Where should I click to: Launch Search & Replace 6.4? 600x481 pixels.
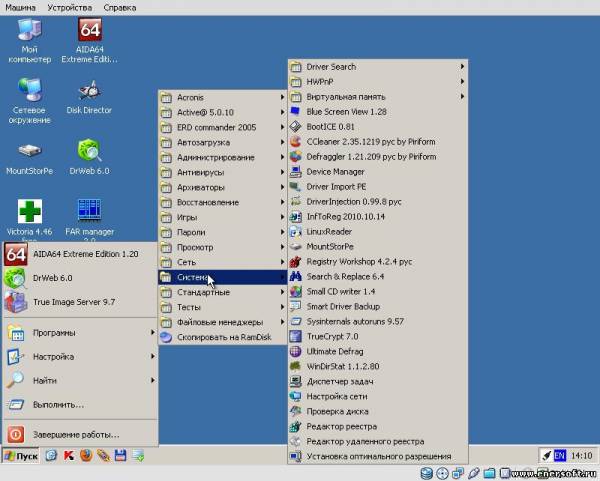coord(378,277)
